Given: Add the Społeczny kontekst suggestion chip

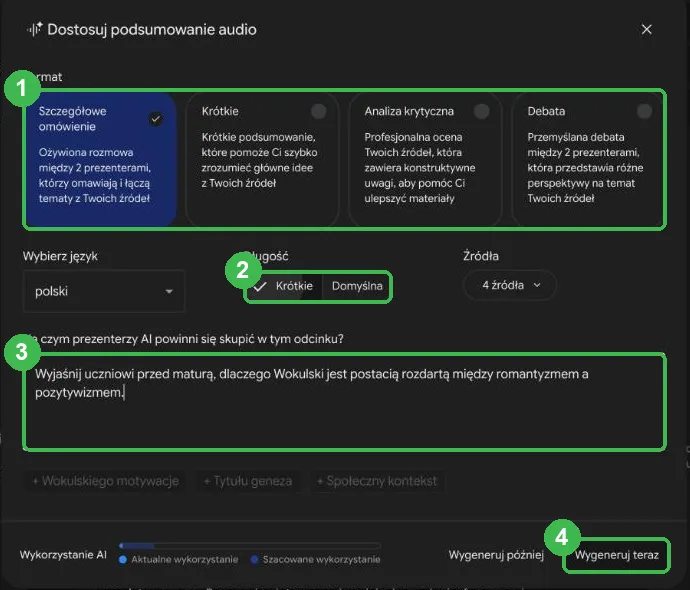Looking at the screenshot, I should pyautogui.click(x=377, y=481).
